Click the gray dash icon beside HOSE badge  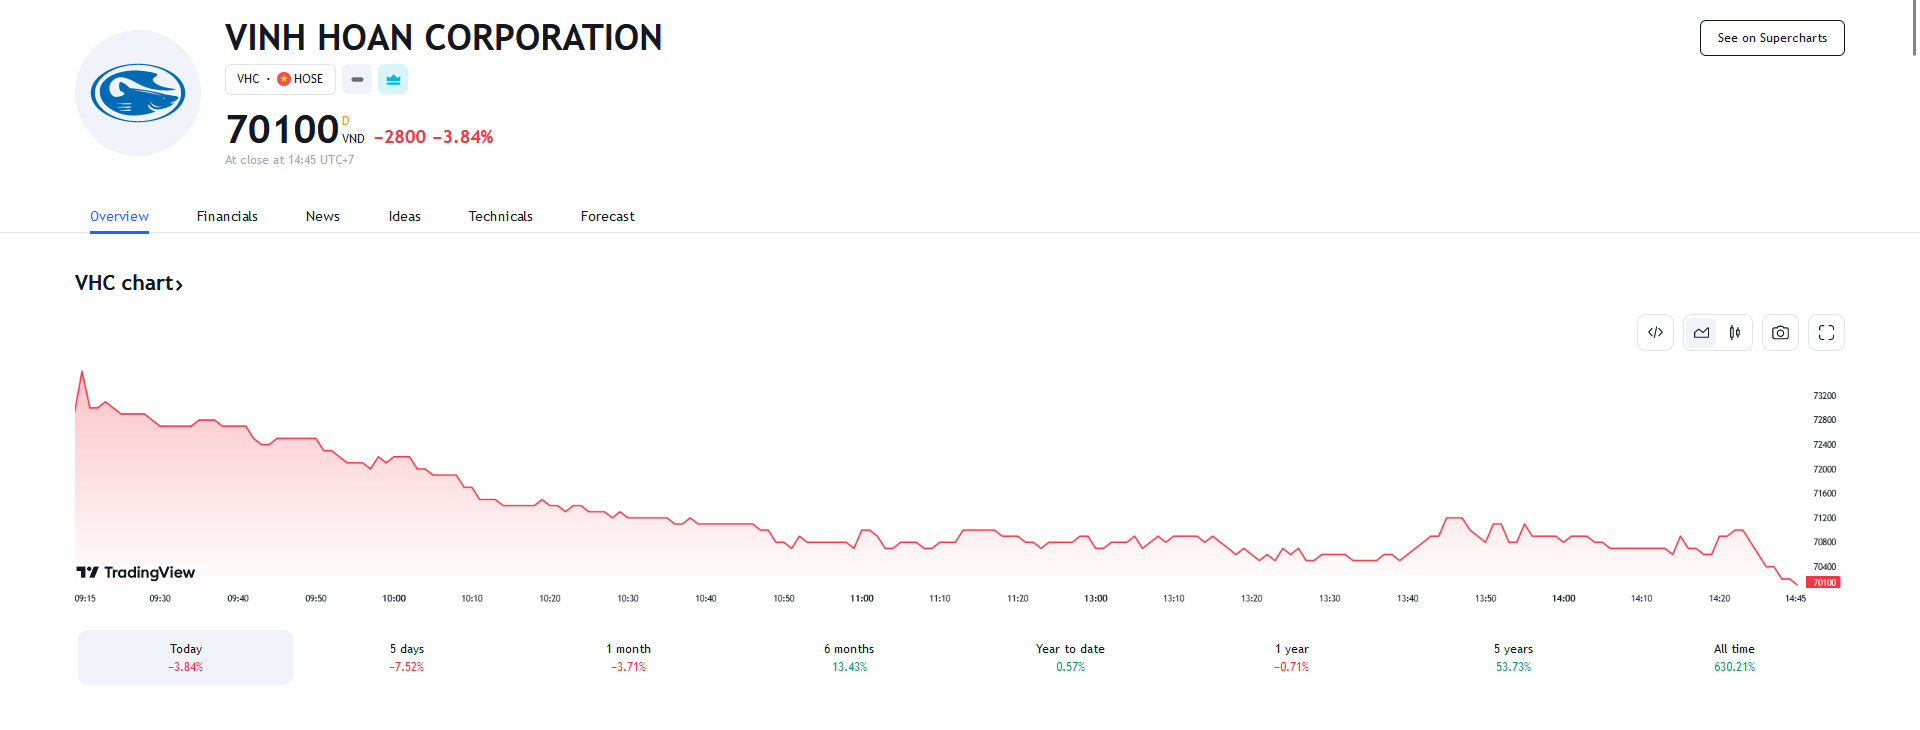(357, 79)
